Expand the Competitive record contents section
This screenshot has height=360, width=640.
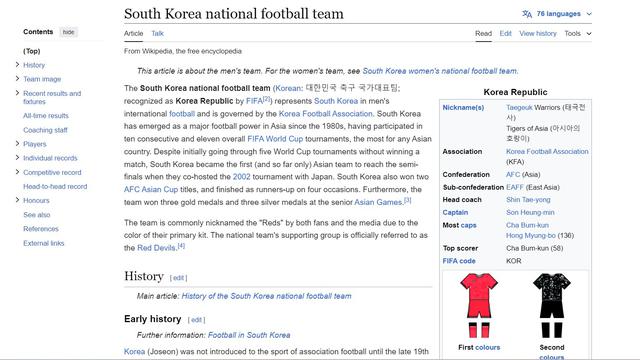17,172
